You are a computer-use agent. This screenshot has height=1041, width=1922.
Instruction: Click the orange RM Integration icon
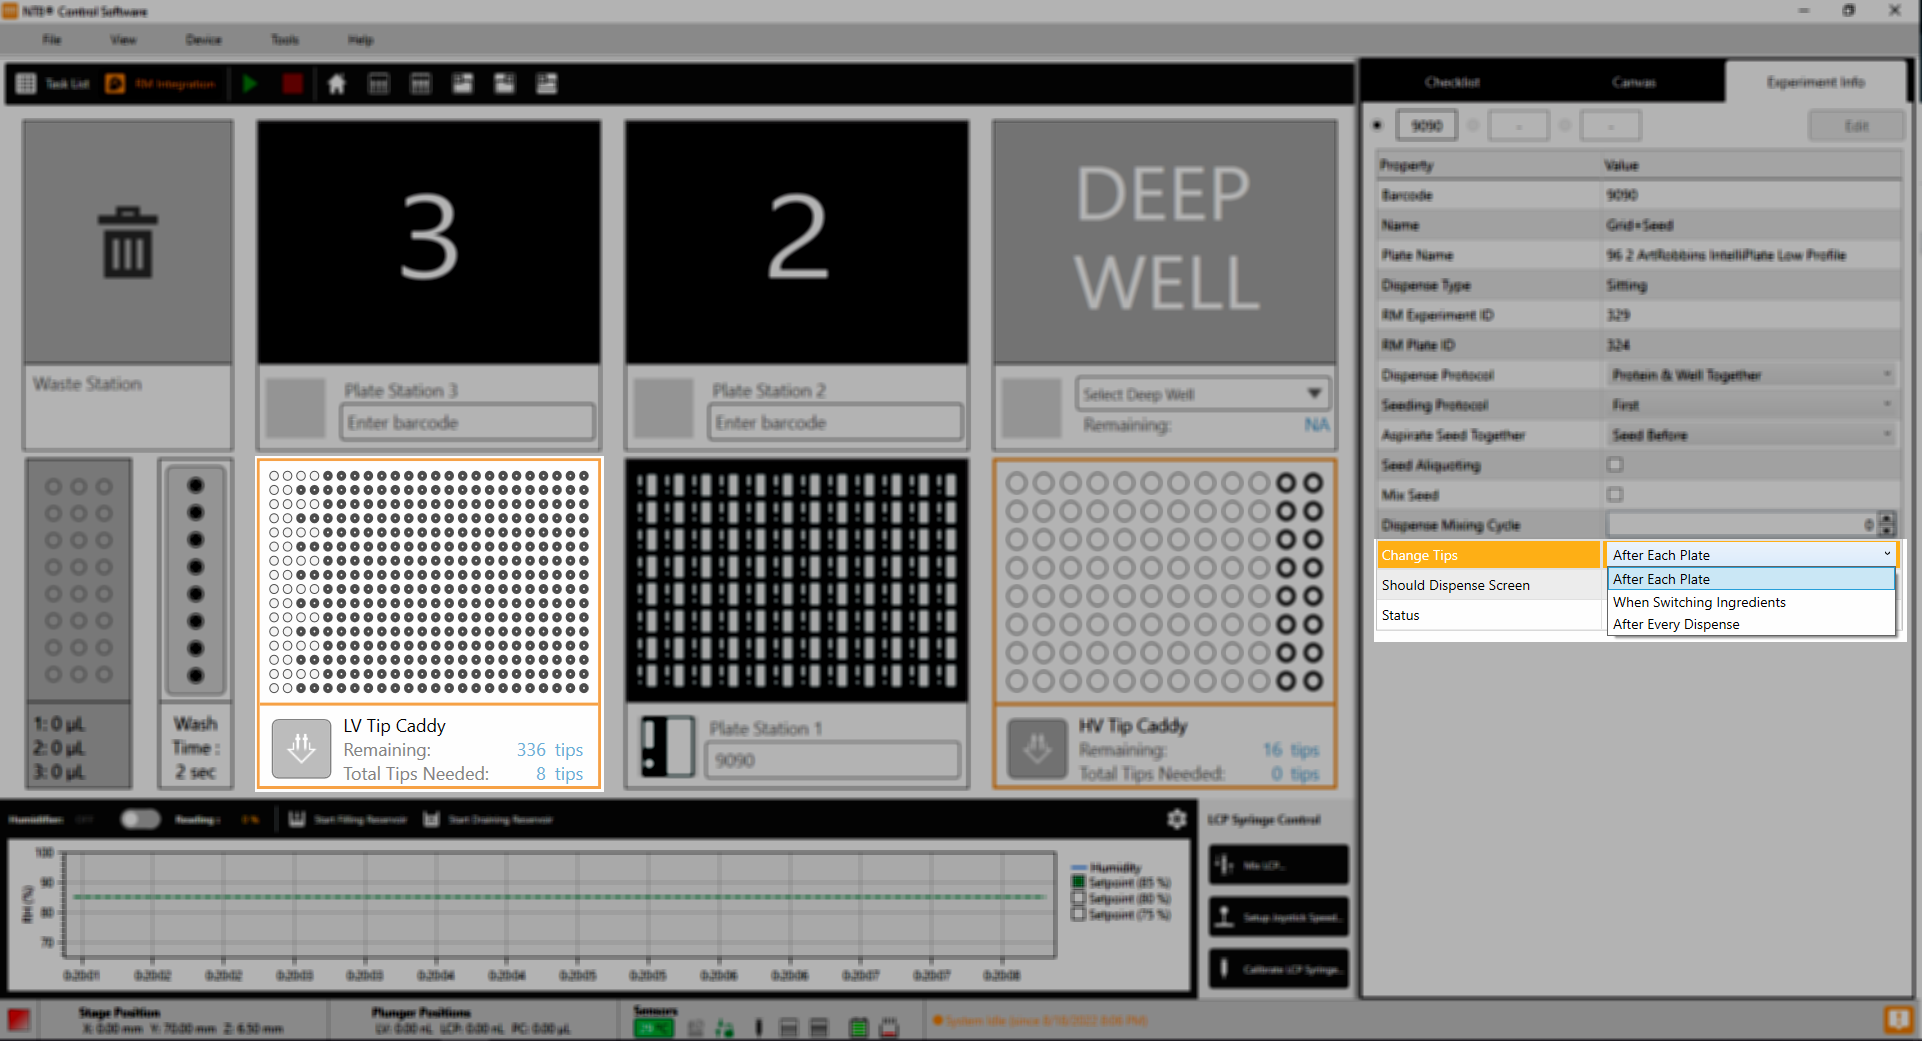click(115, 84)
